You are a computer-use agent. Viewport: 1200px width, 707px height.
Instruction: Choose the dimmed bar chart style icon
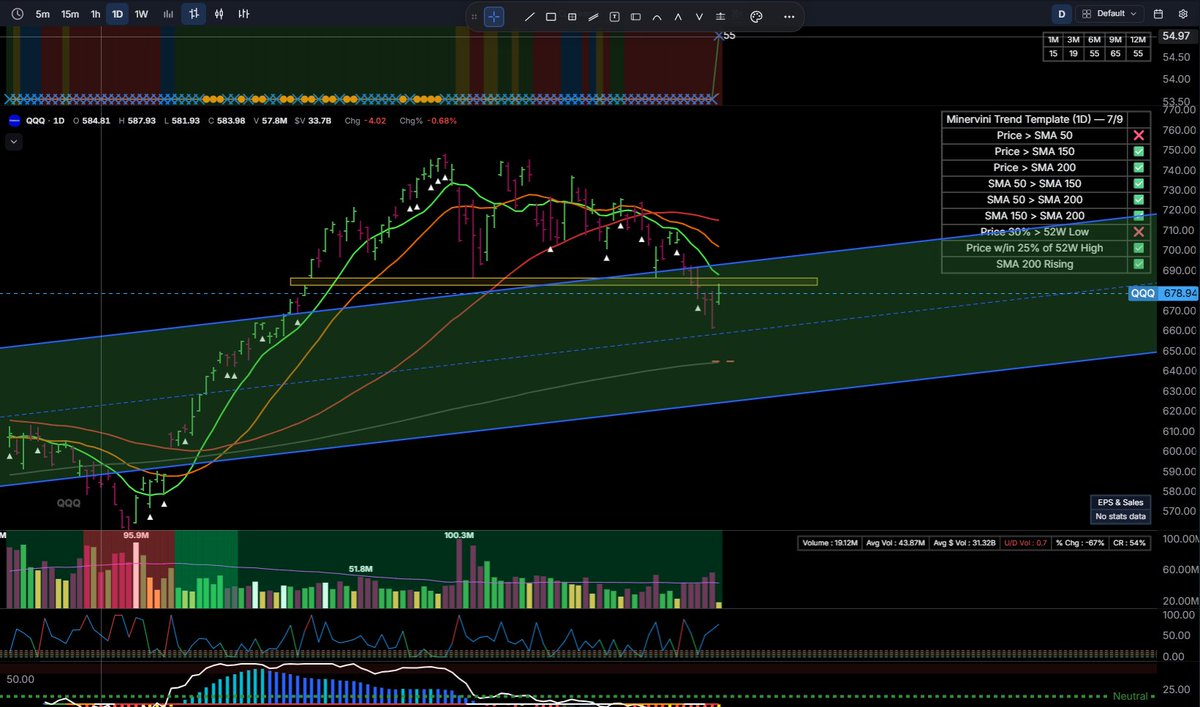tap(170, 15)
